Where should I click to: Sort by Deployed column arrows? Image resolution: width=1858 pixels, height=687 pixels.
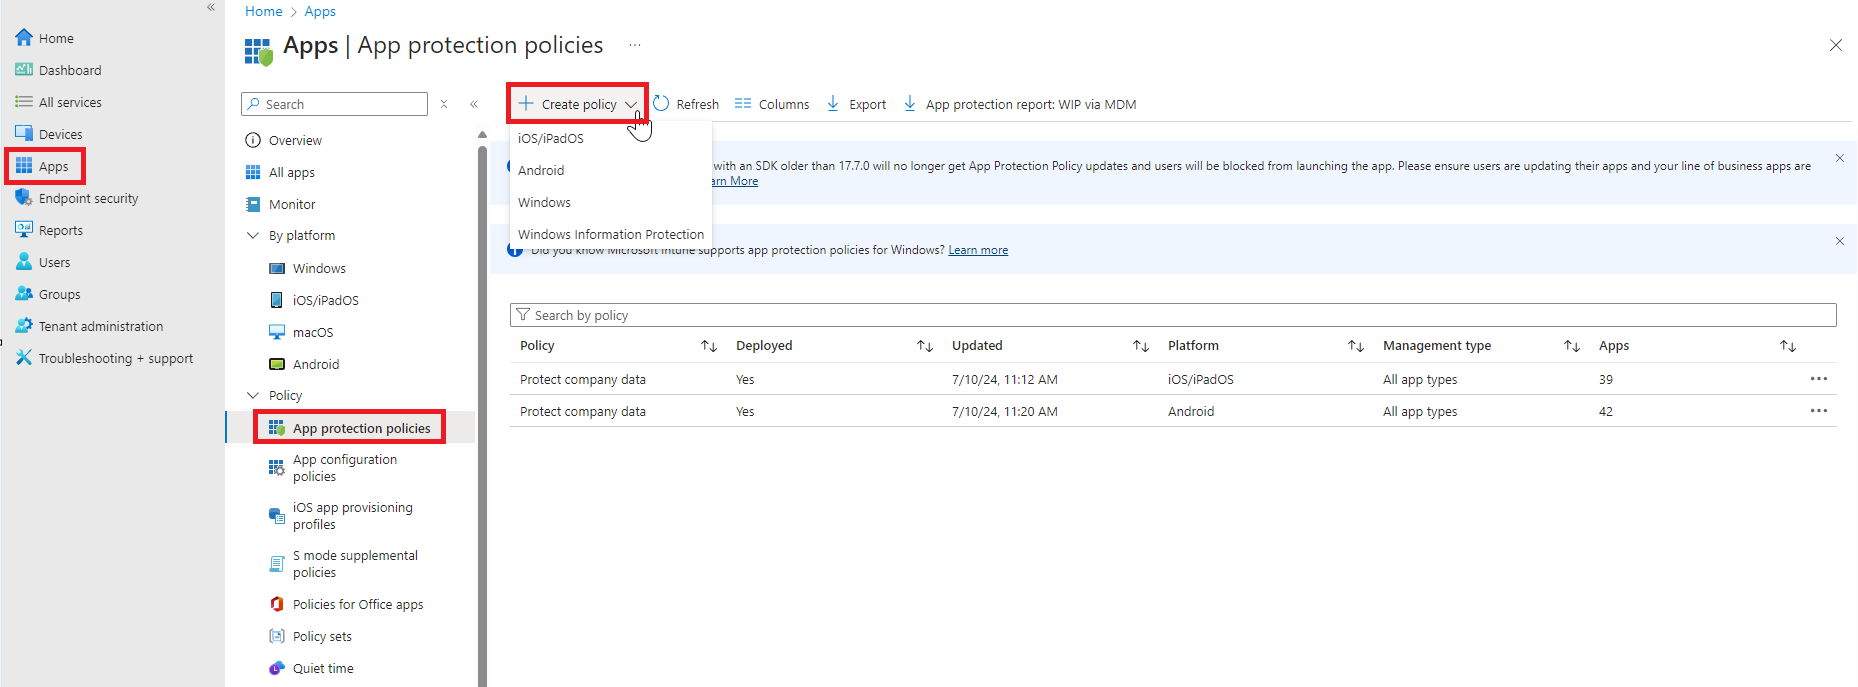click(925, 346)
